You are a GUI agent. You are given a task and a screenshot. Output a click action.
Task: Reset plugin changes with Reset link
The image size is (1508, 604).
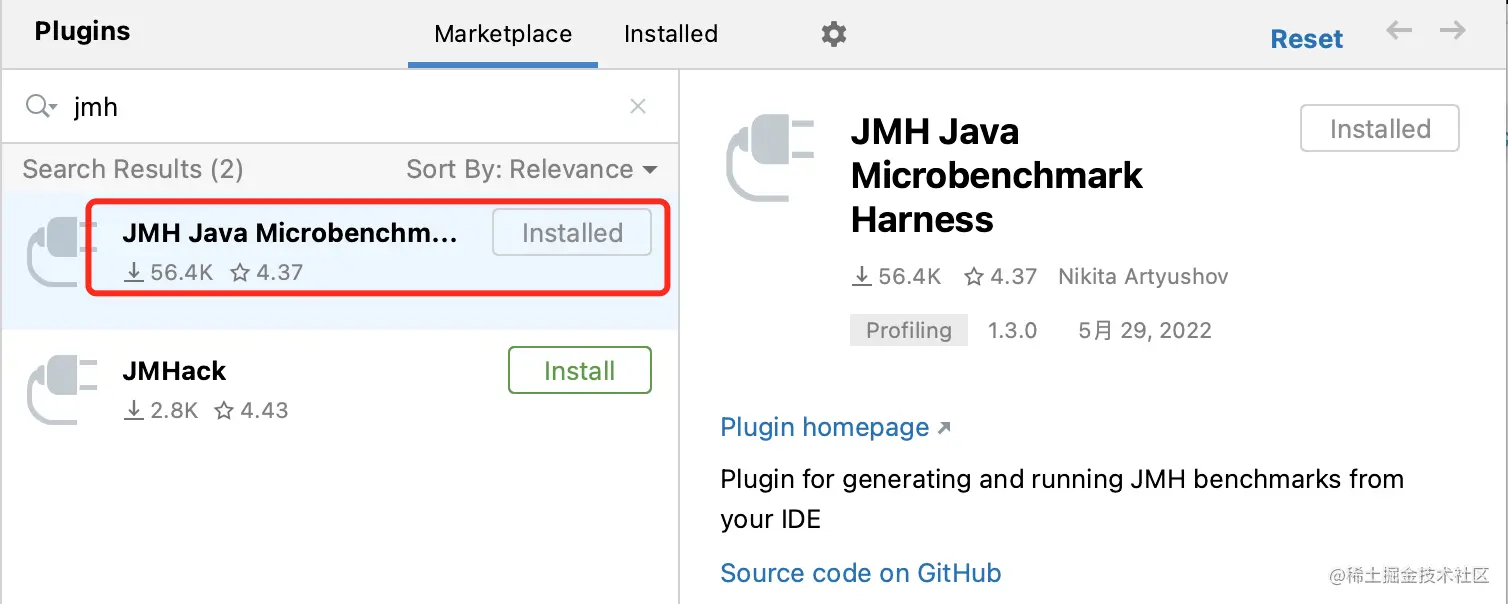pos(1306,39)
